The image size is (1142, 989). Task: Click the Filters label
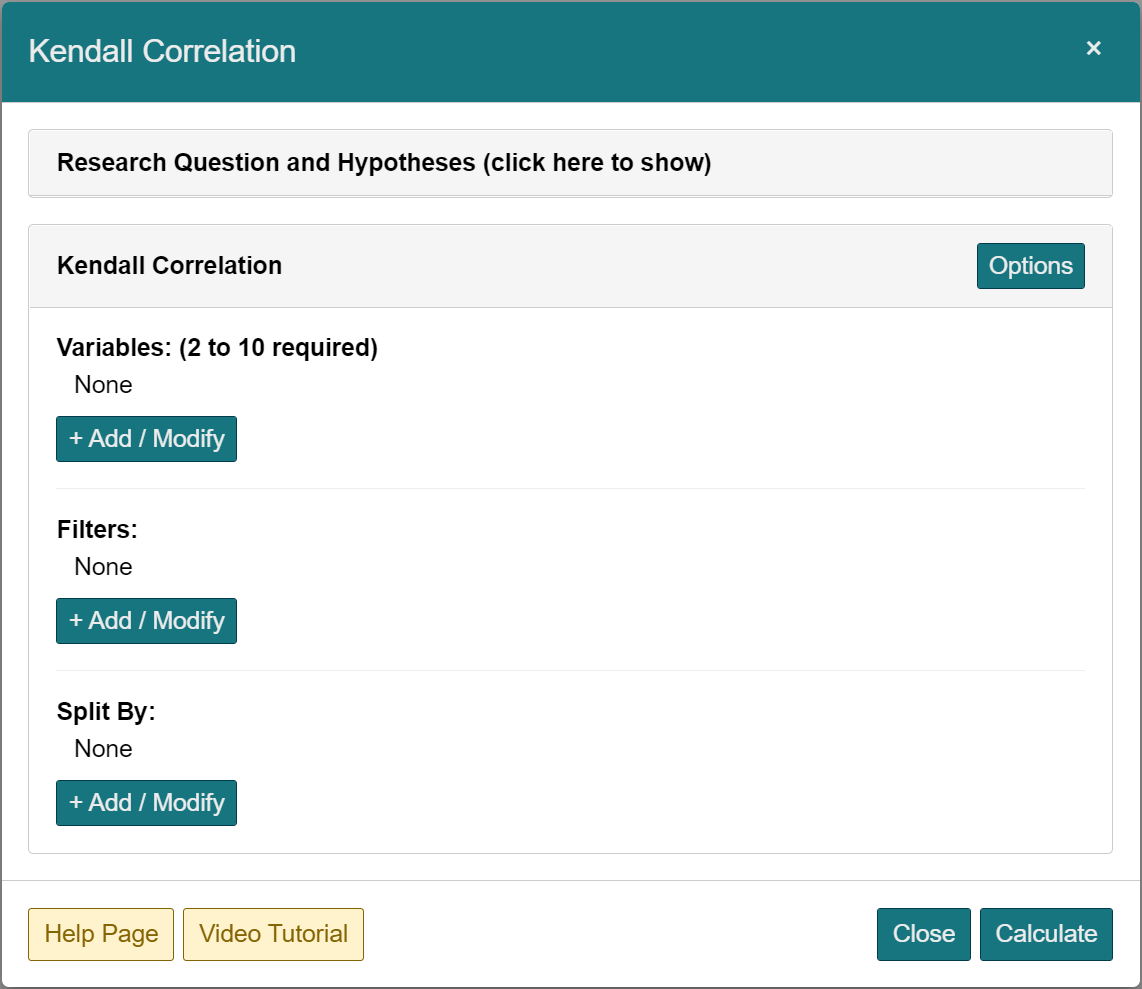97,530
